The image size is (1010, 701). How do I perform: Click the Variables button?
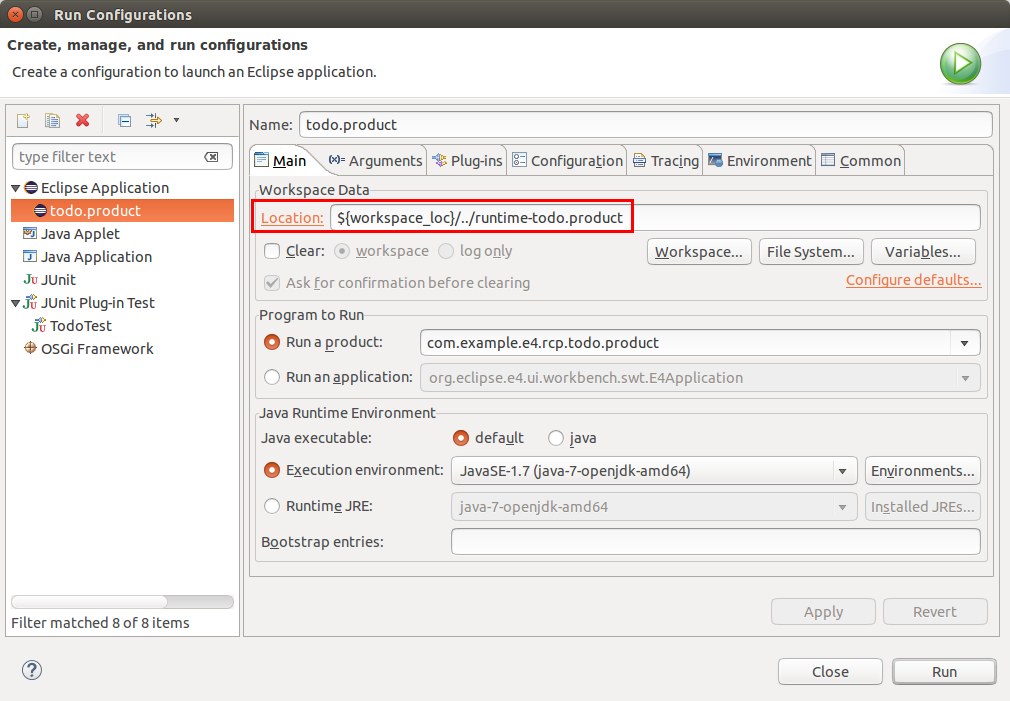922,251
